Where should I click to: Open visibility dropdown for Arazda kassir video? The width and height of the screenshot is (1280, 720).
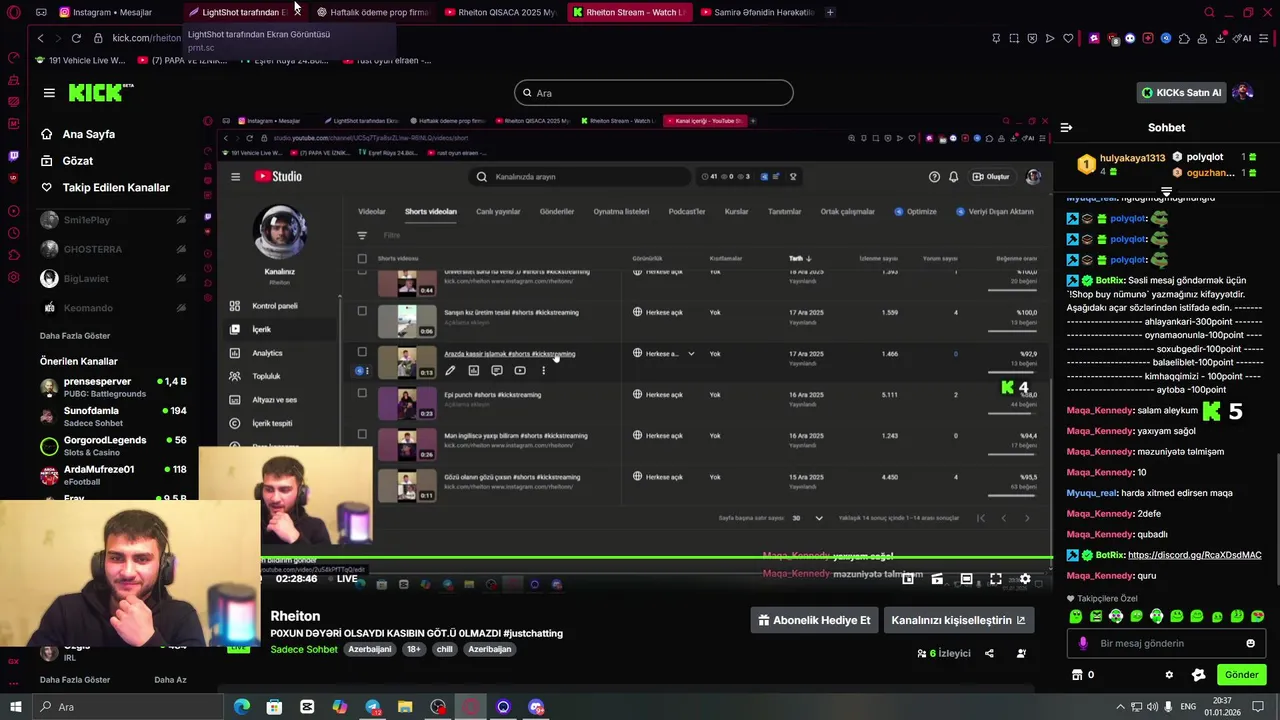[690, 353]
